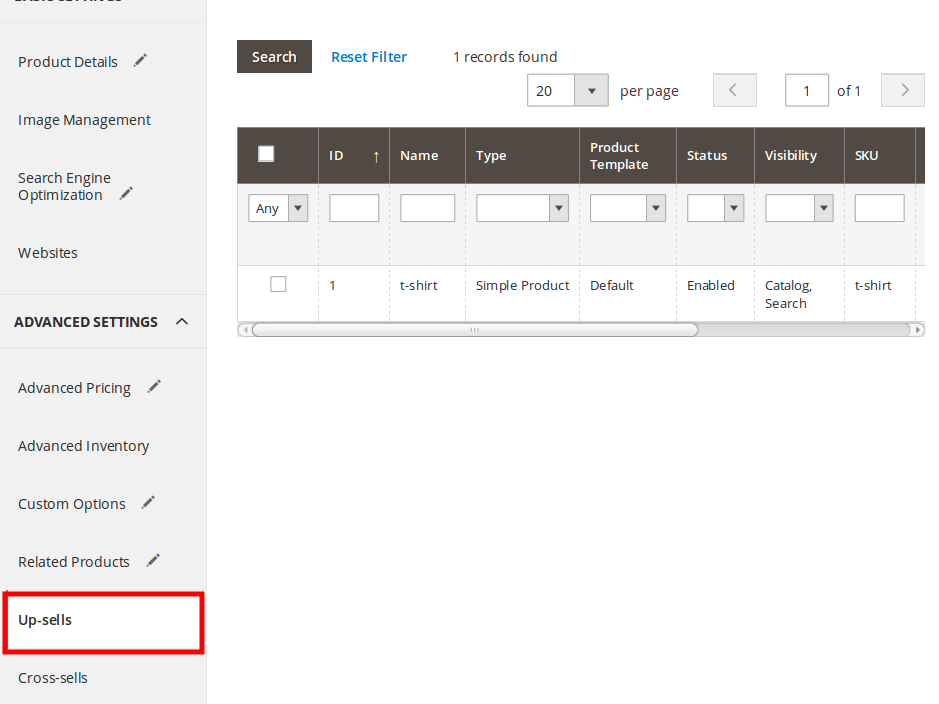Collapse the Advanced Settings section

(182, 322)
